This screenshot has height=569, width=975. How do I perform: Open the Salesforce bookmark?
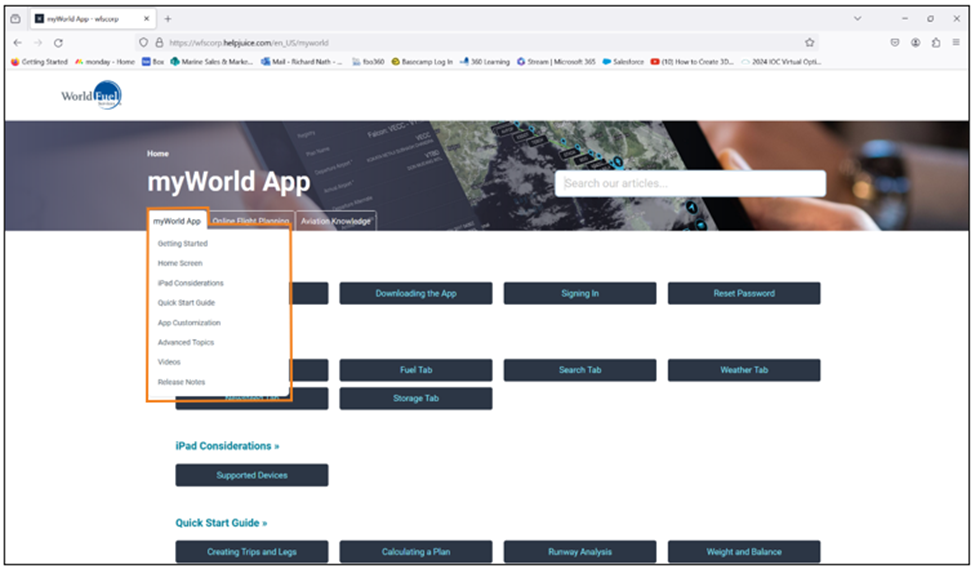click(623, 62)
